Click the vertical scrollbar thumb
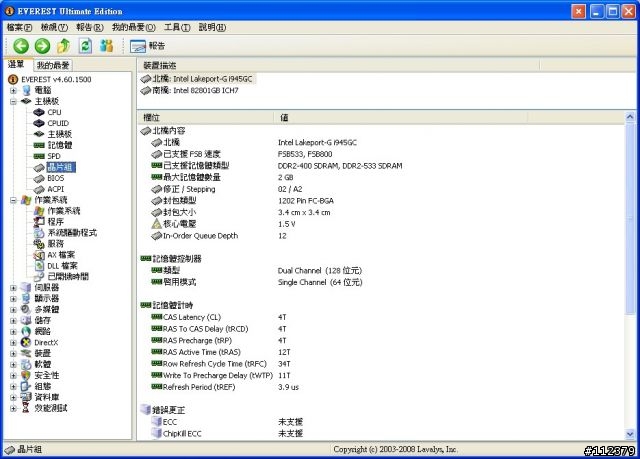 tap(630, 218)
